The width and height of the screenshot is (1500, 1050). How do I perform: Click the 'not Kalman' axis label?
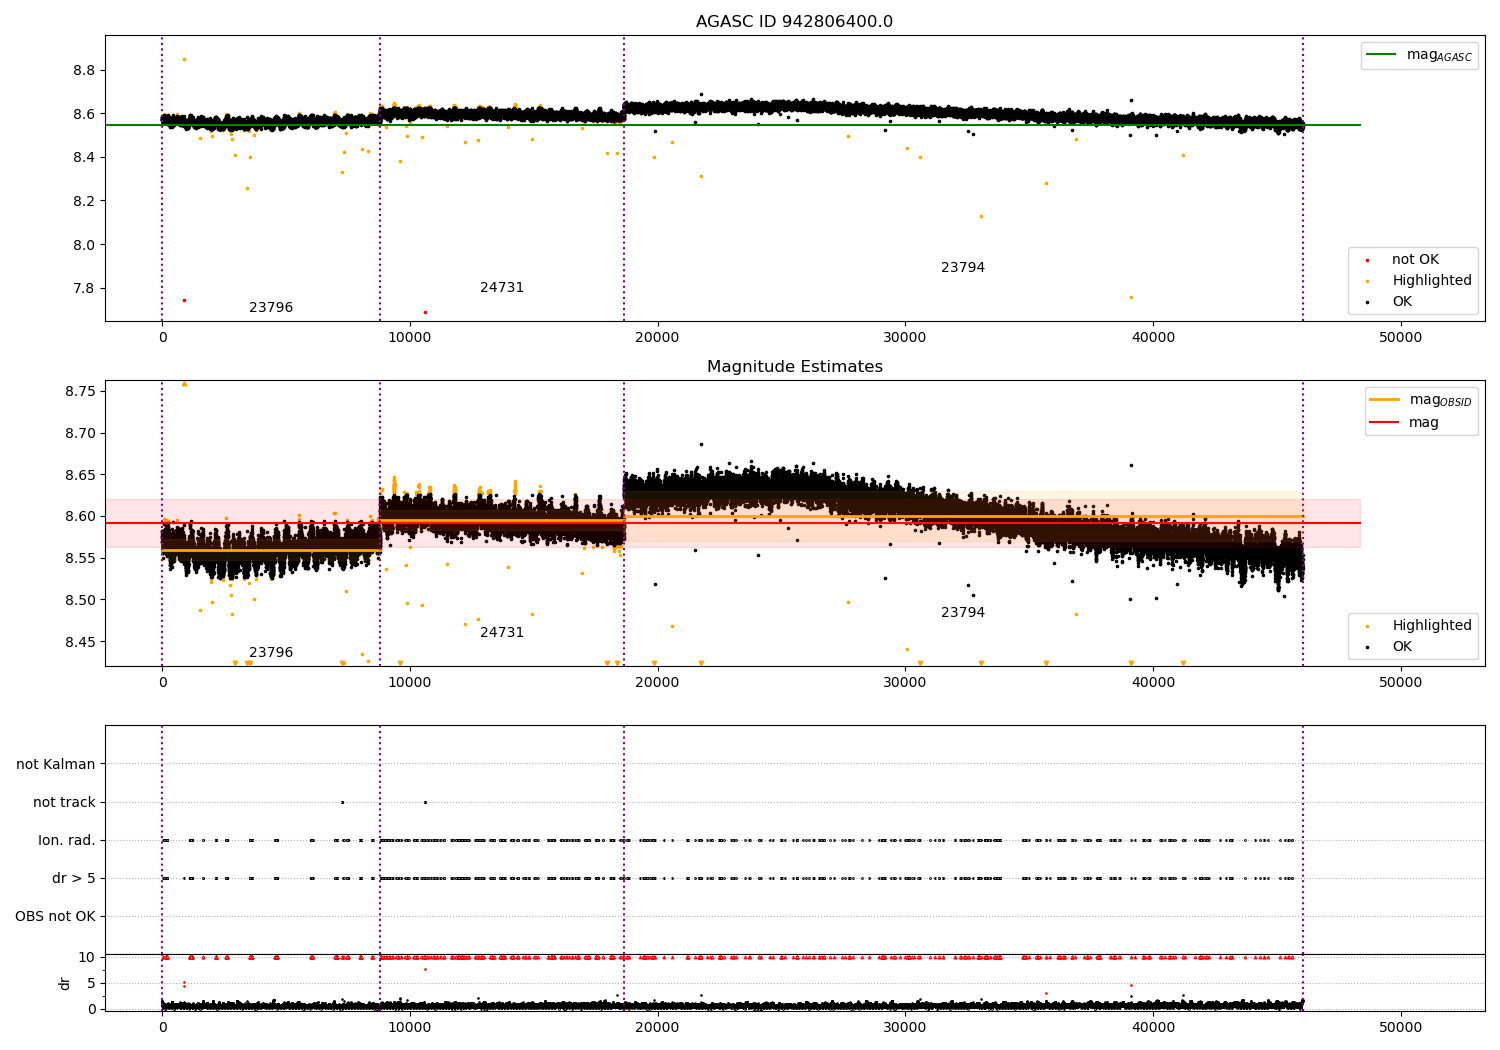pyautogui.click(x=56, y=765)
